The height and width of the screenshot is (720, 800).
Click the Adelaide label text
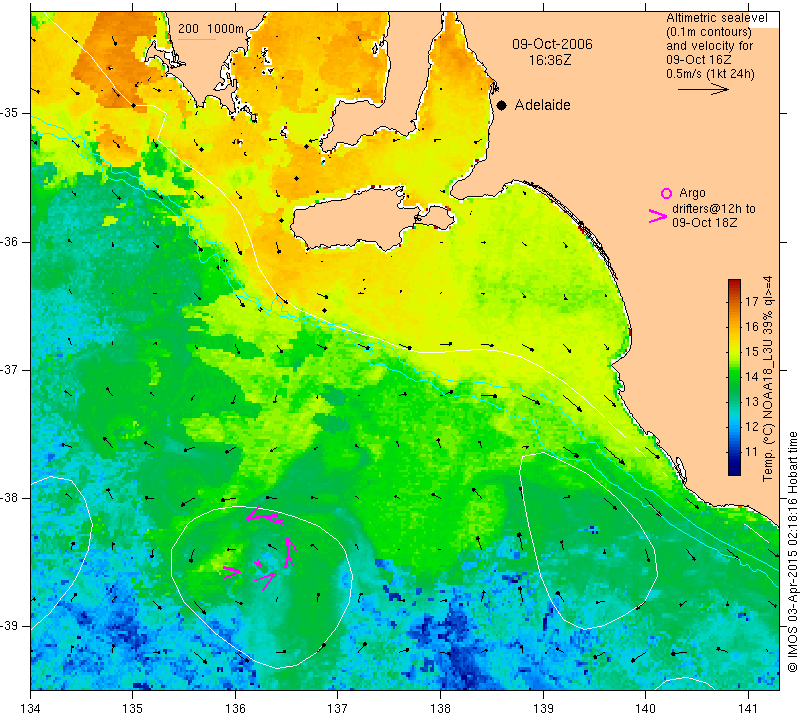[x=542, y=105]
